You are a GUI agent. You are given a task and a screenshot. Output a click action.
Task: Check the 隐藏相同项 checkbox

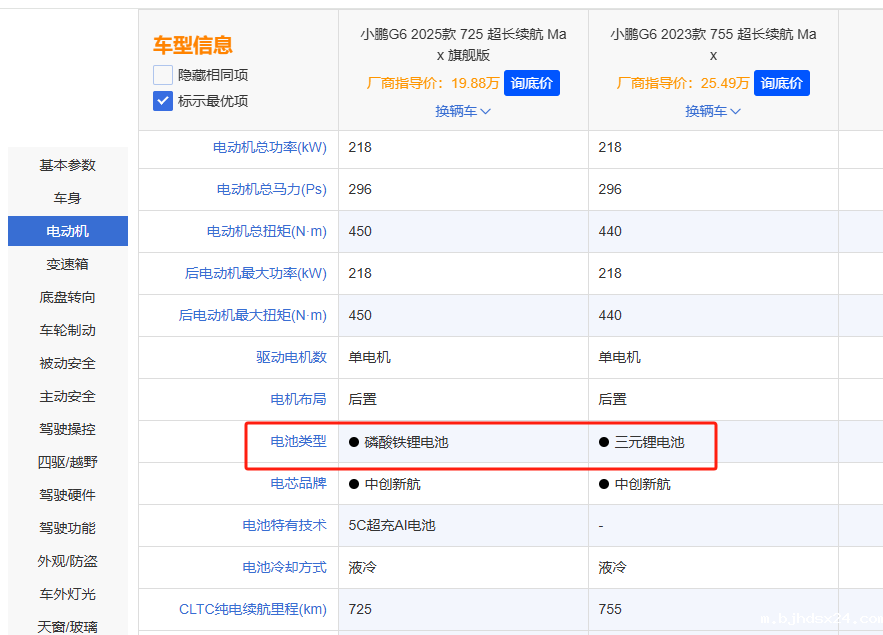163,75
